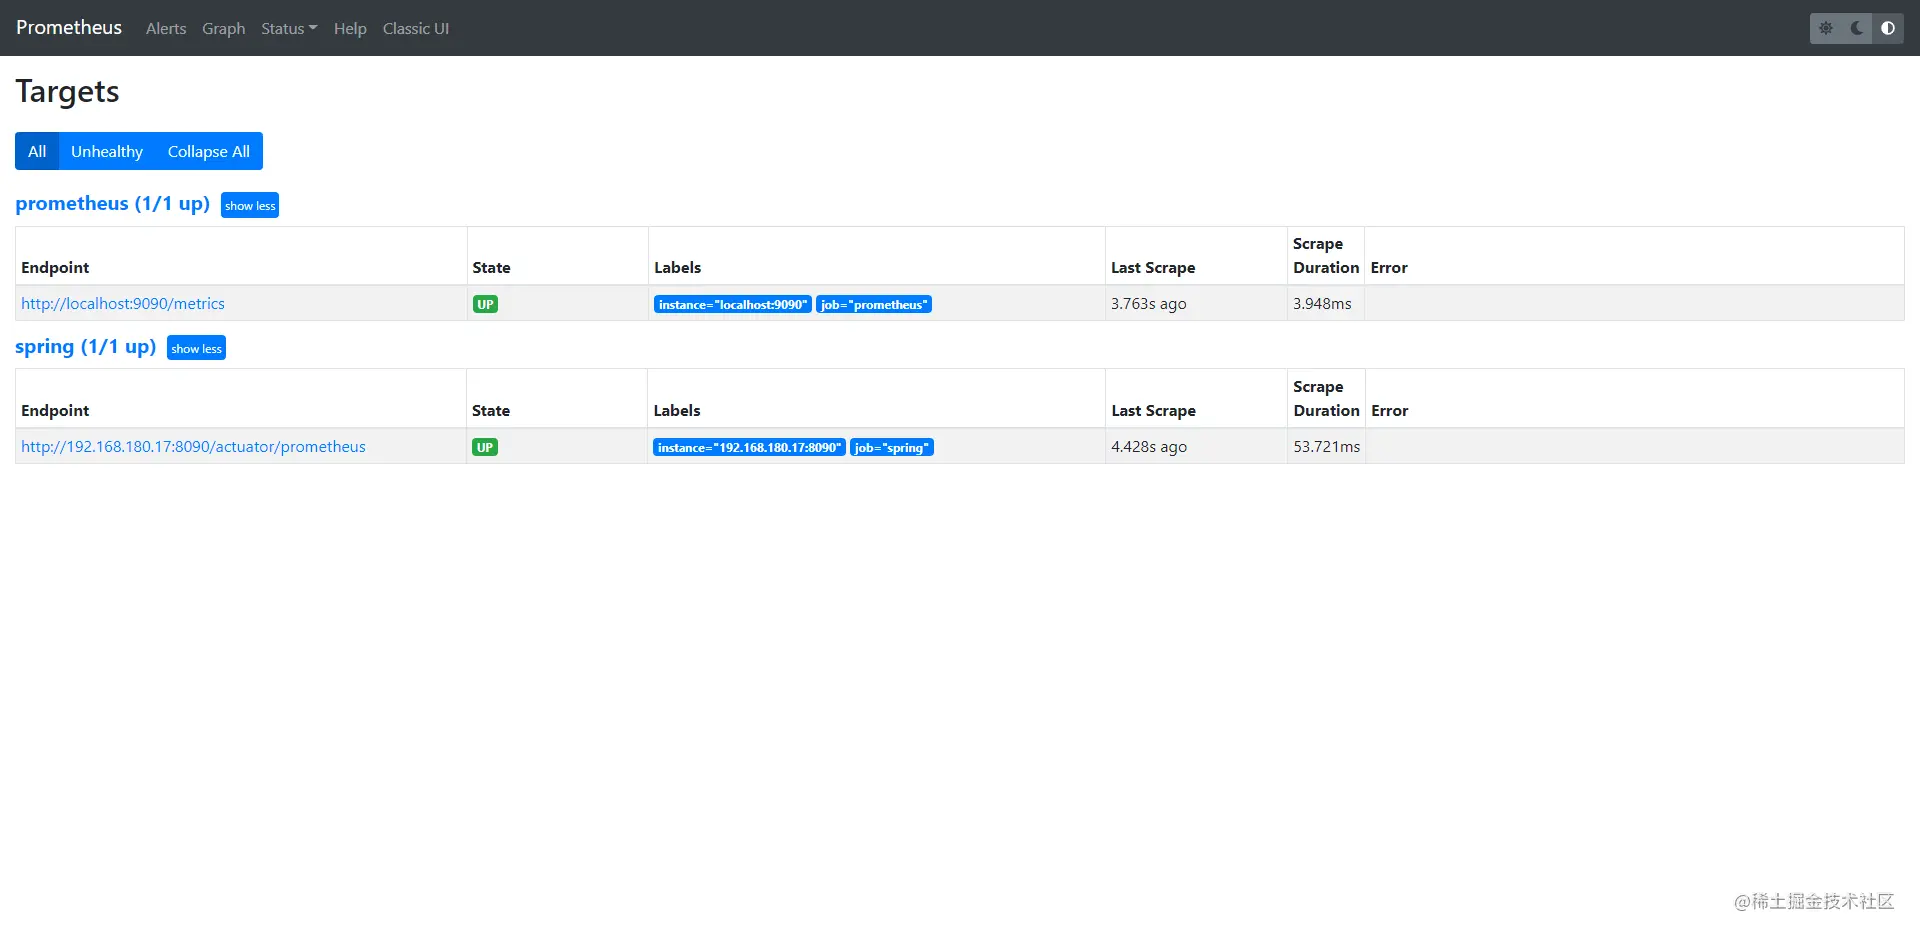
Task: Select the dark theme moon icon
Action: coord(1857,28)
